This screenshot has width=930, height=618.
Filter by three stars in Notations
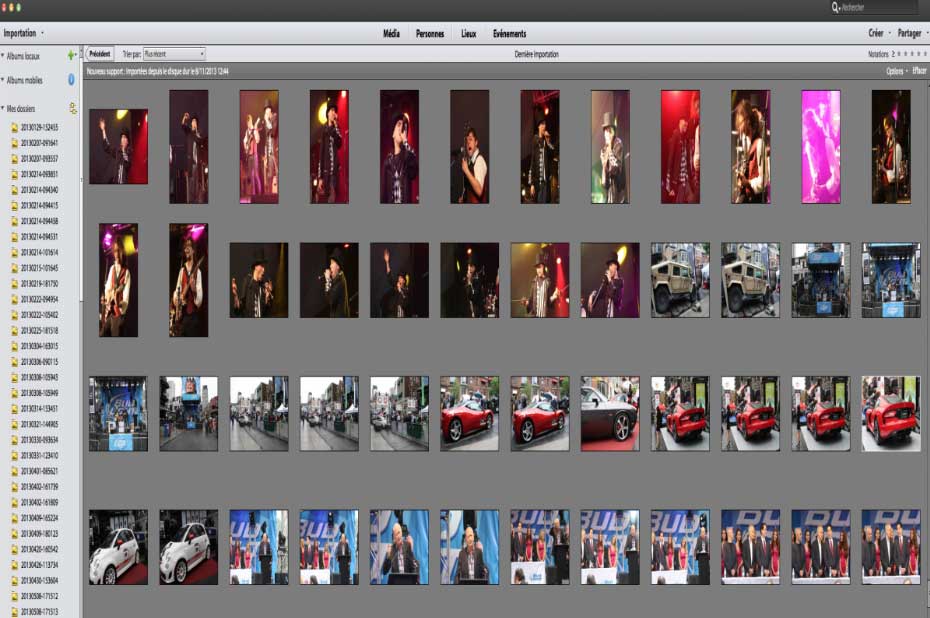tap(912, 54)
